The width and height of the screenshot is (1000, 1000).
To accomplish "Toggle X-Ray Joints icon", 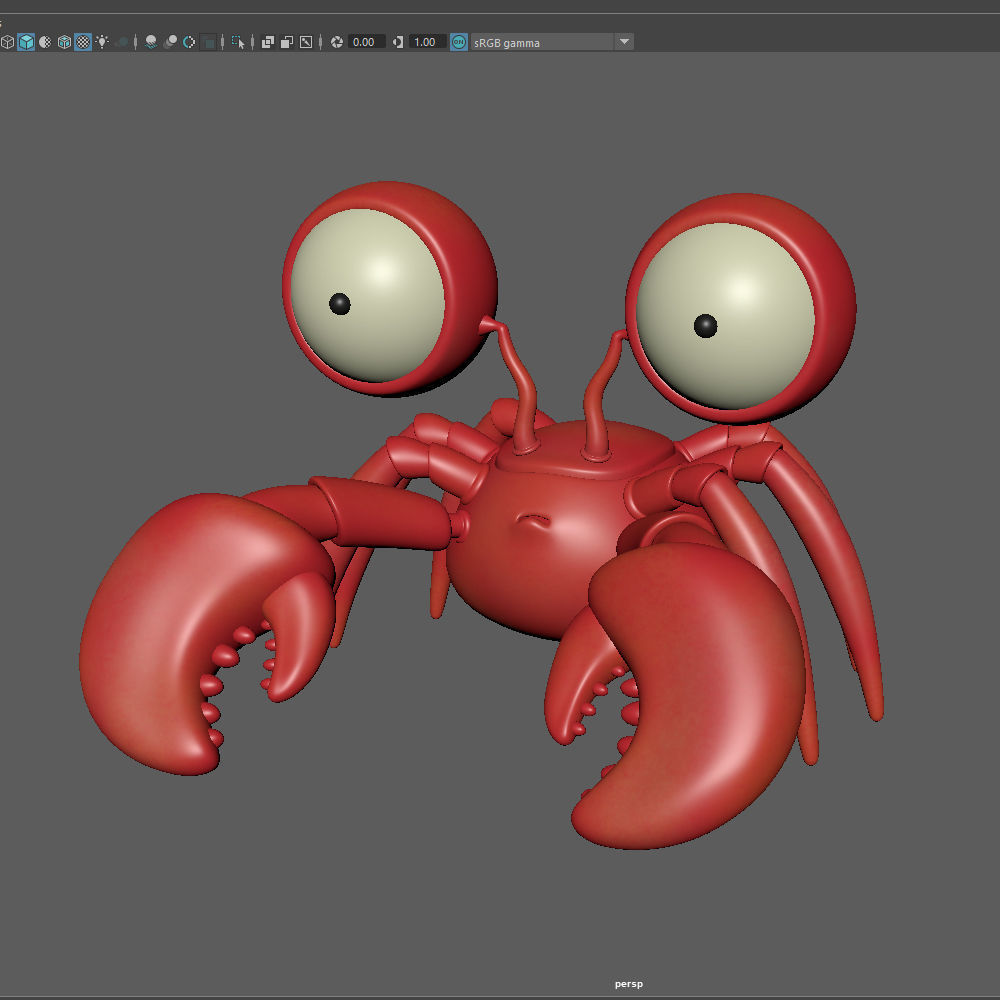I will tap(306, 42).
